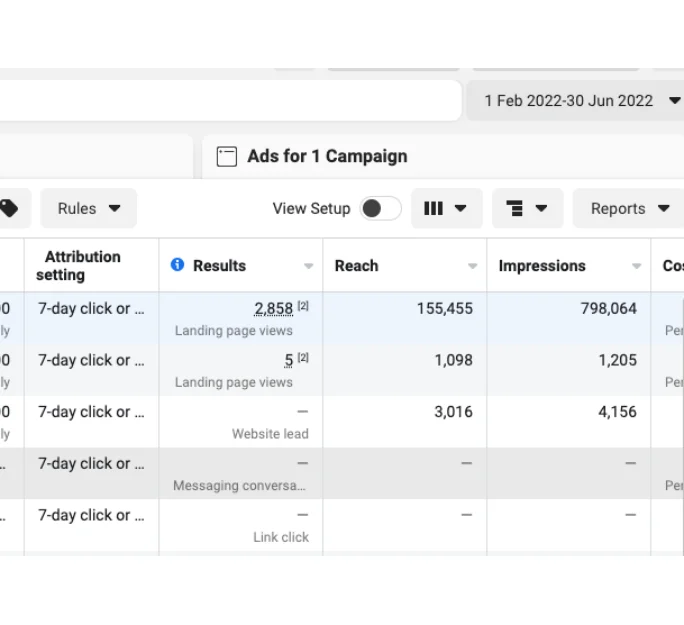Select the Messaging conversations row
684x625 pixels.
[x=342, y=473]
